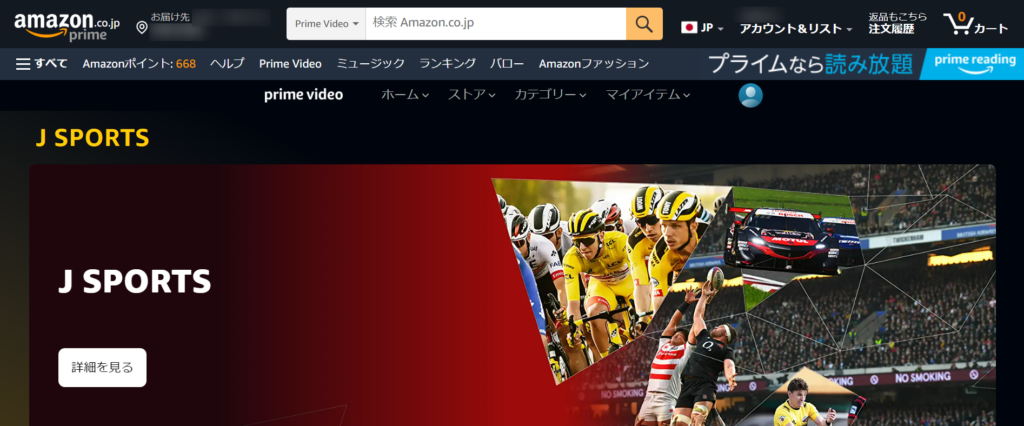Expand the カテゴリー menu
The height and width of the screenshot is (426, 1024).
(x=550, y=95)
